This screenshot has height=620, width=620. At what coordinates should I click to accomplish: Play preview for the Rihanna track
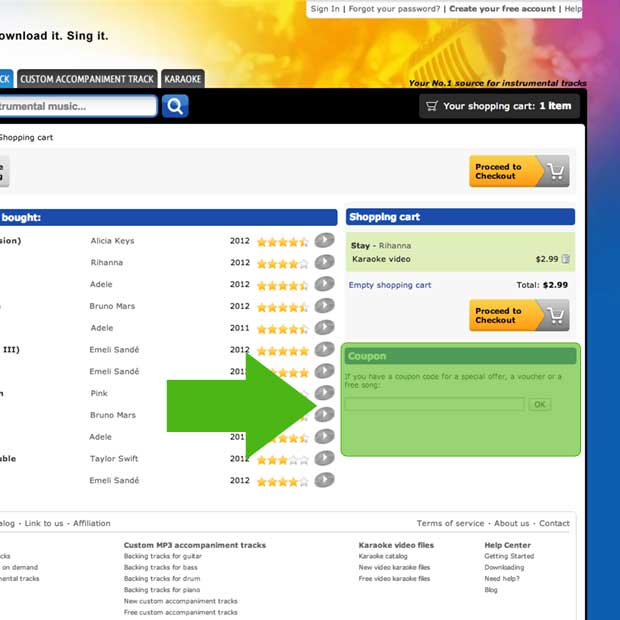tap(324, 262)
